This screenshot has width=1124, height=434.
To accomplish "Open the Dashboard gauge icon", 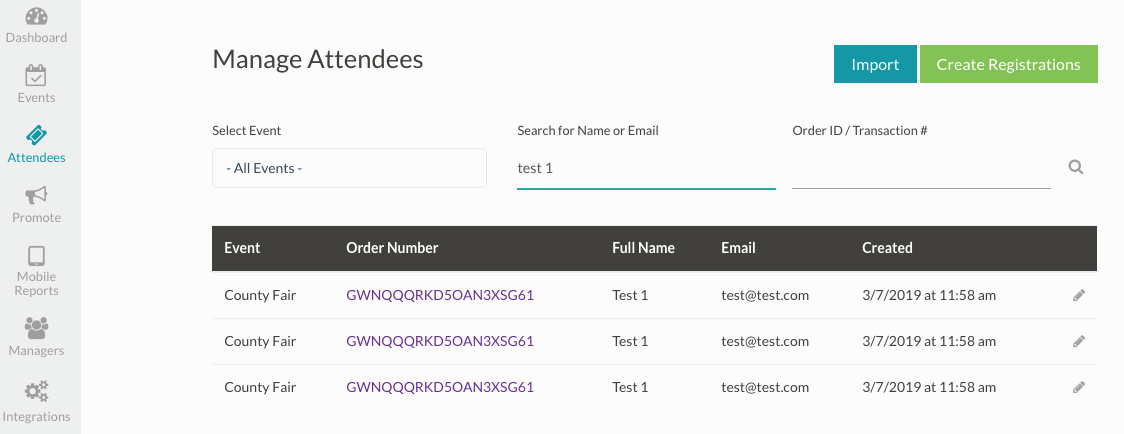I will (x=36, y=17).
